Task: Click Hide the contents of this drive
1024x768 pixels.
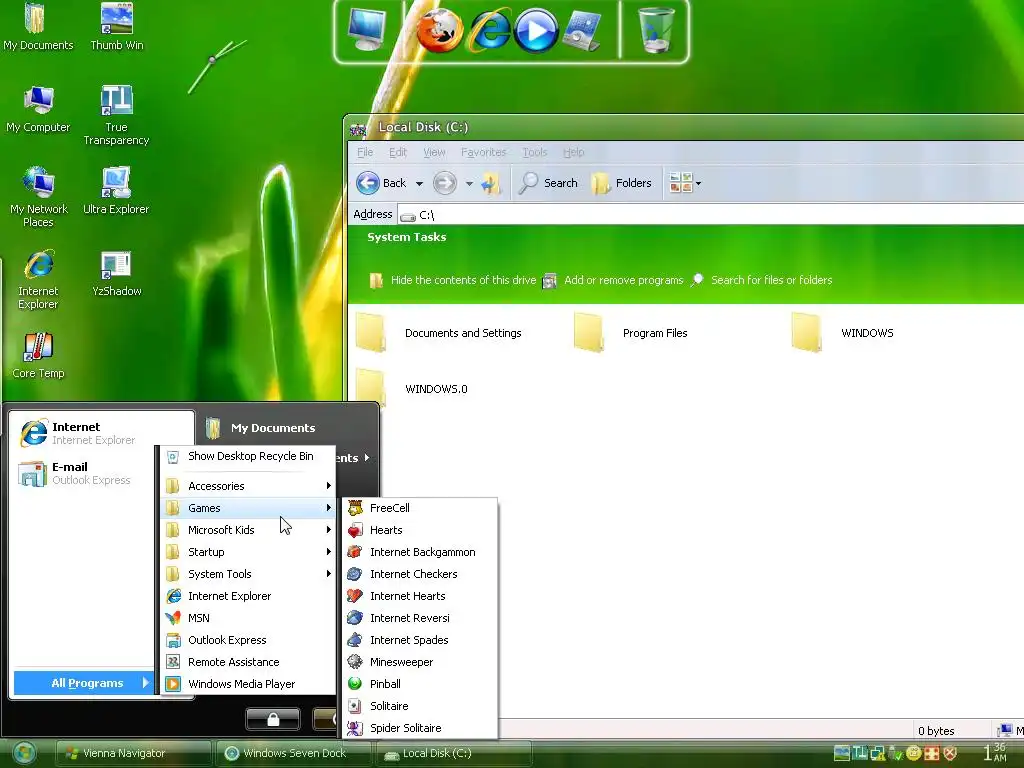Action: pos(453,280)
